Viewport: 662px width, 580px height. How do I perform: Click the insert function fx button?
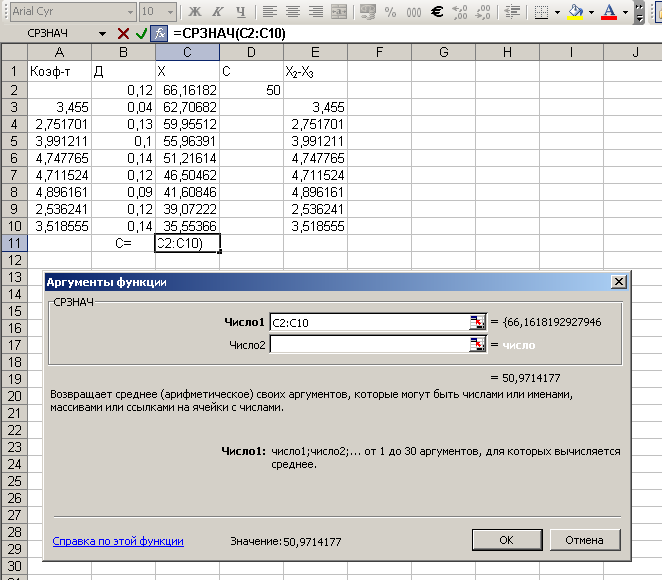(160, 33)
